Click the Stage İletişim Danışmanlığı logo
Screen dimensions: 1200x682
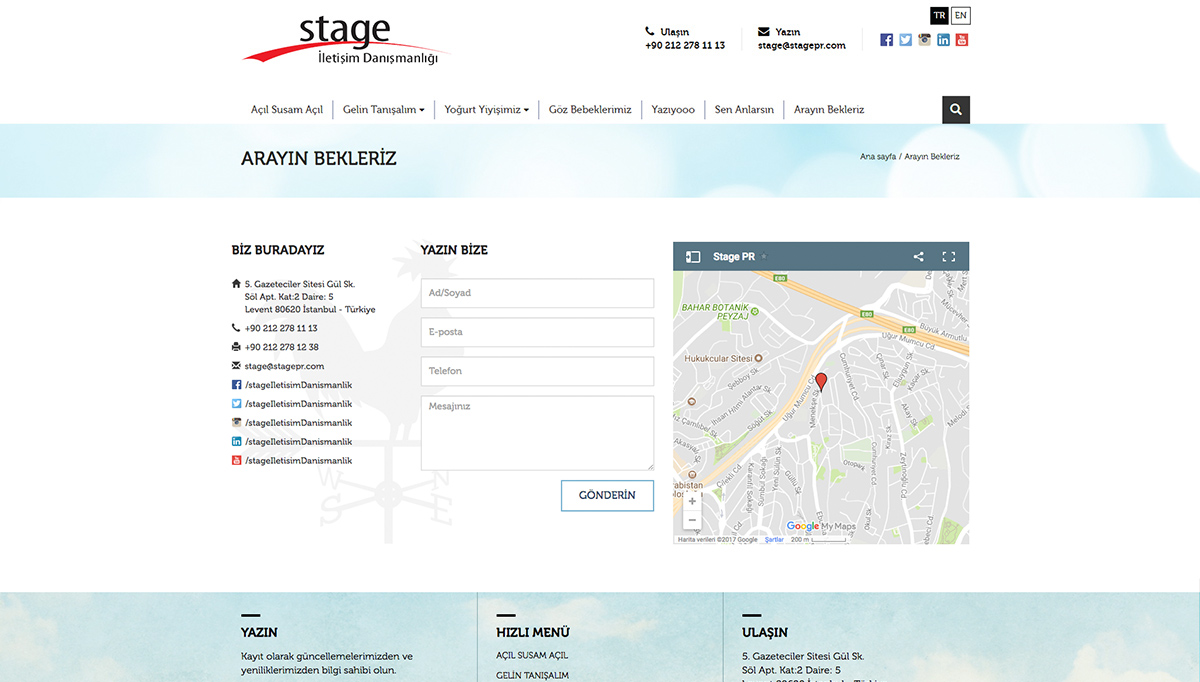click(345, 42)
